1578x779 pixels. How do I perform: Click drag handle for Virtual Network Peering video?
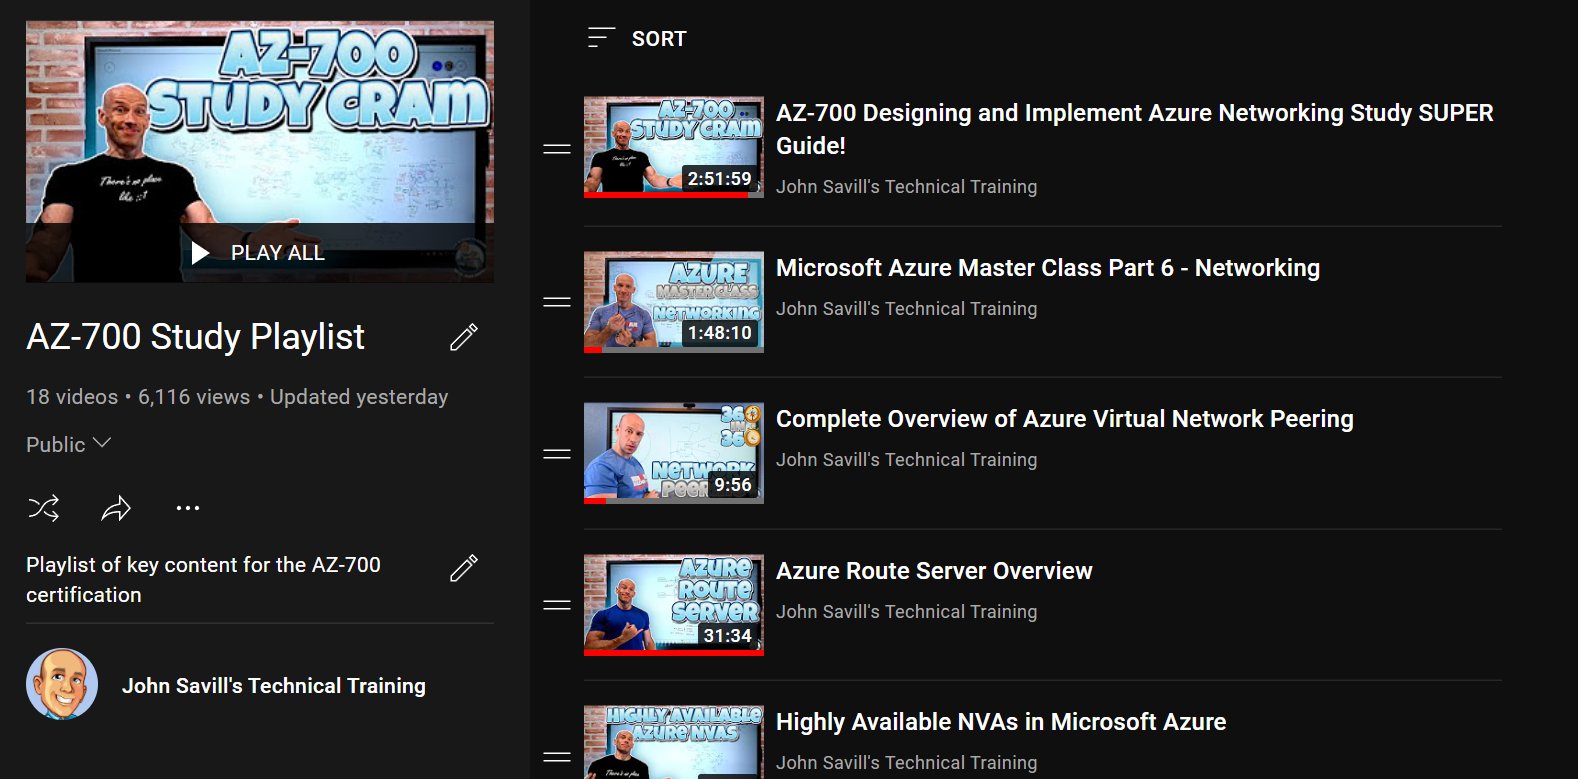pyautogui.click(x=557, y=454)
